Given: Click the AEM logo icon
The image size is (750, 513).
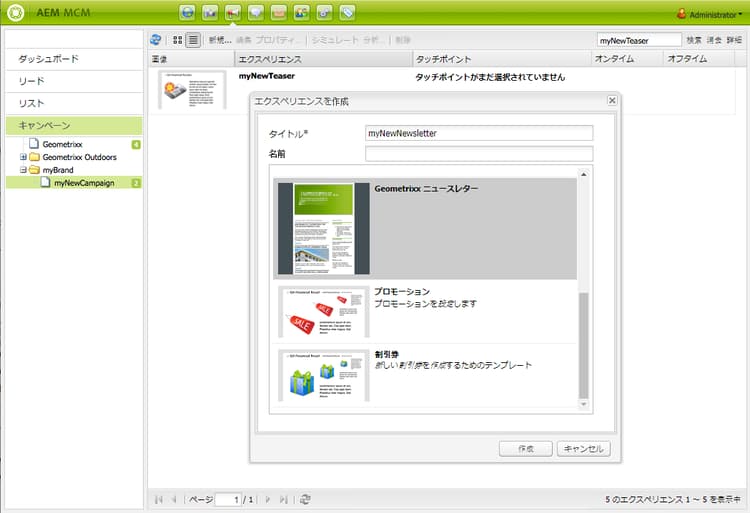Looking at the screenshot, I should pyautogui.click(x=15, y=12).
